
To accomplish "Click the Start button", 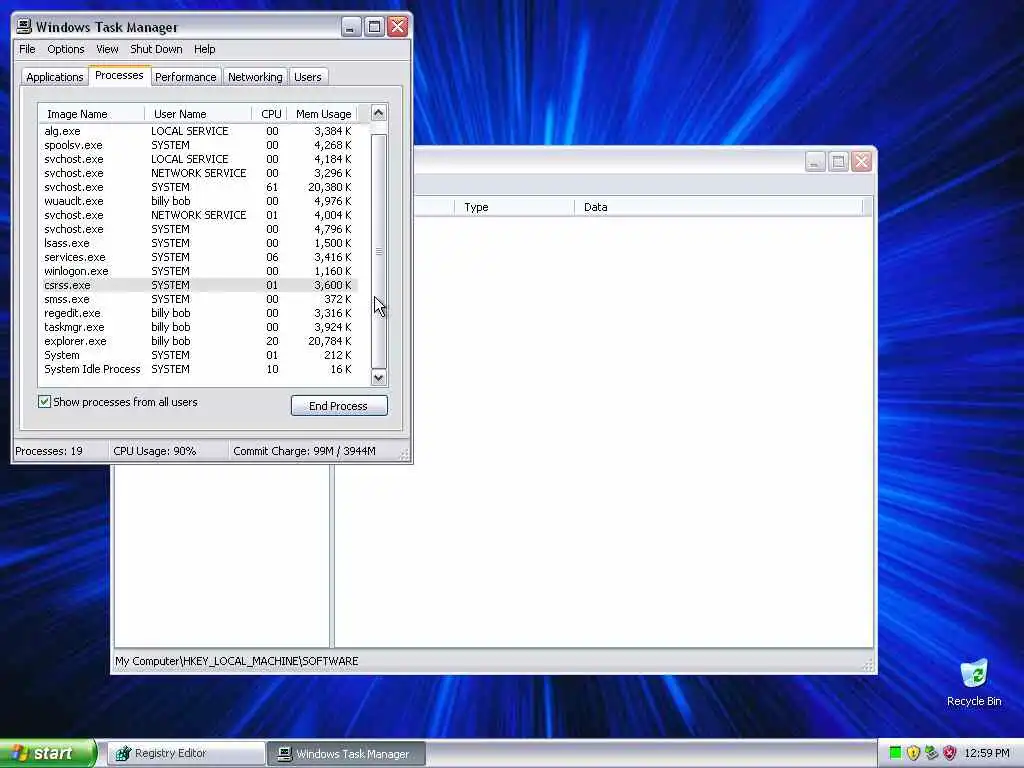I will pos(48,753).
